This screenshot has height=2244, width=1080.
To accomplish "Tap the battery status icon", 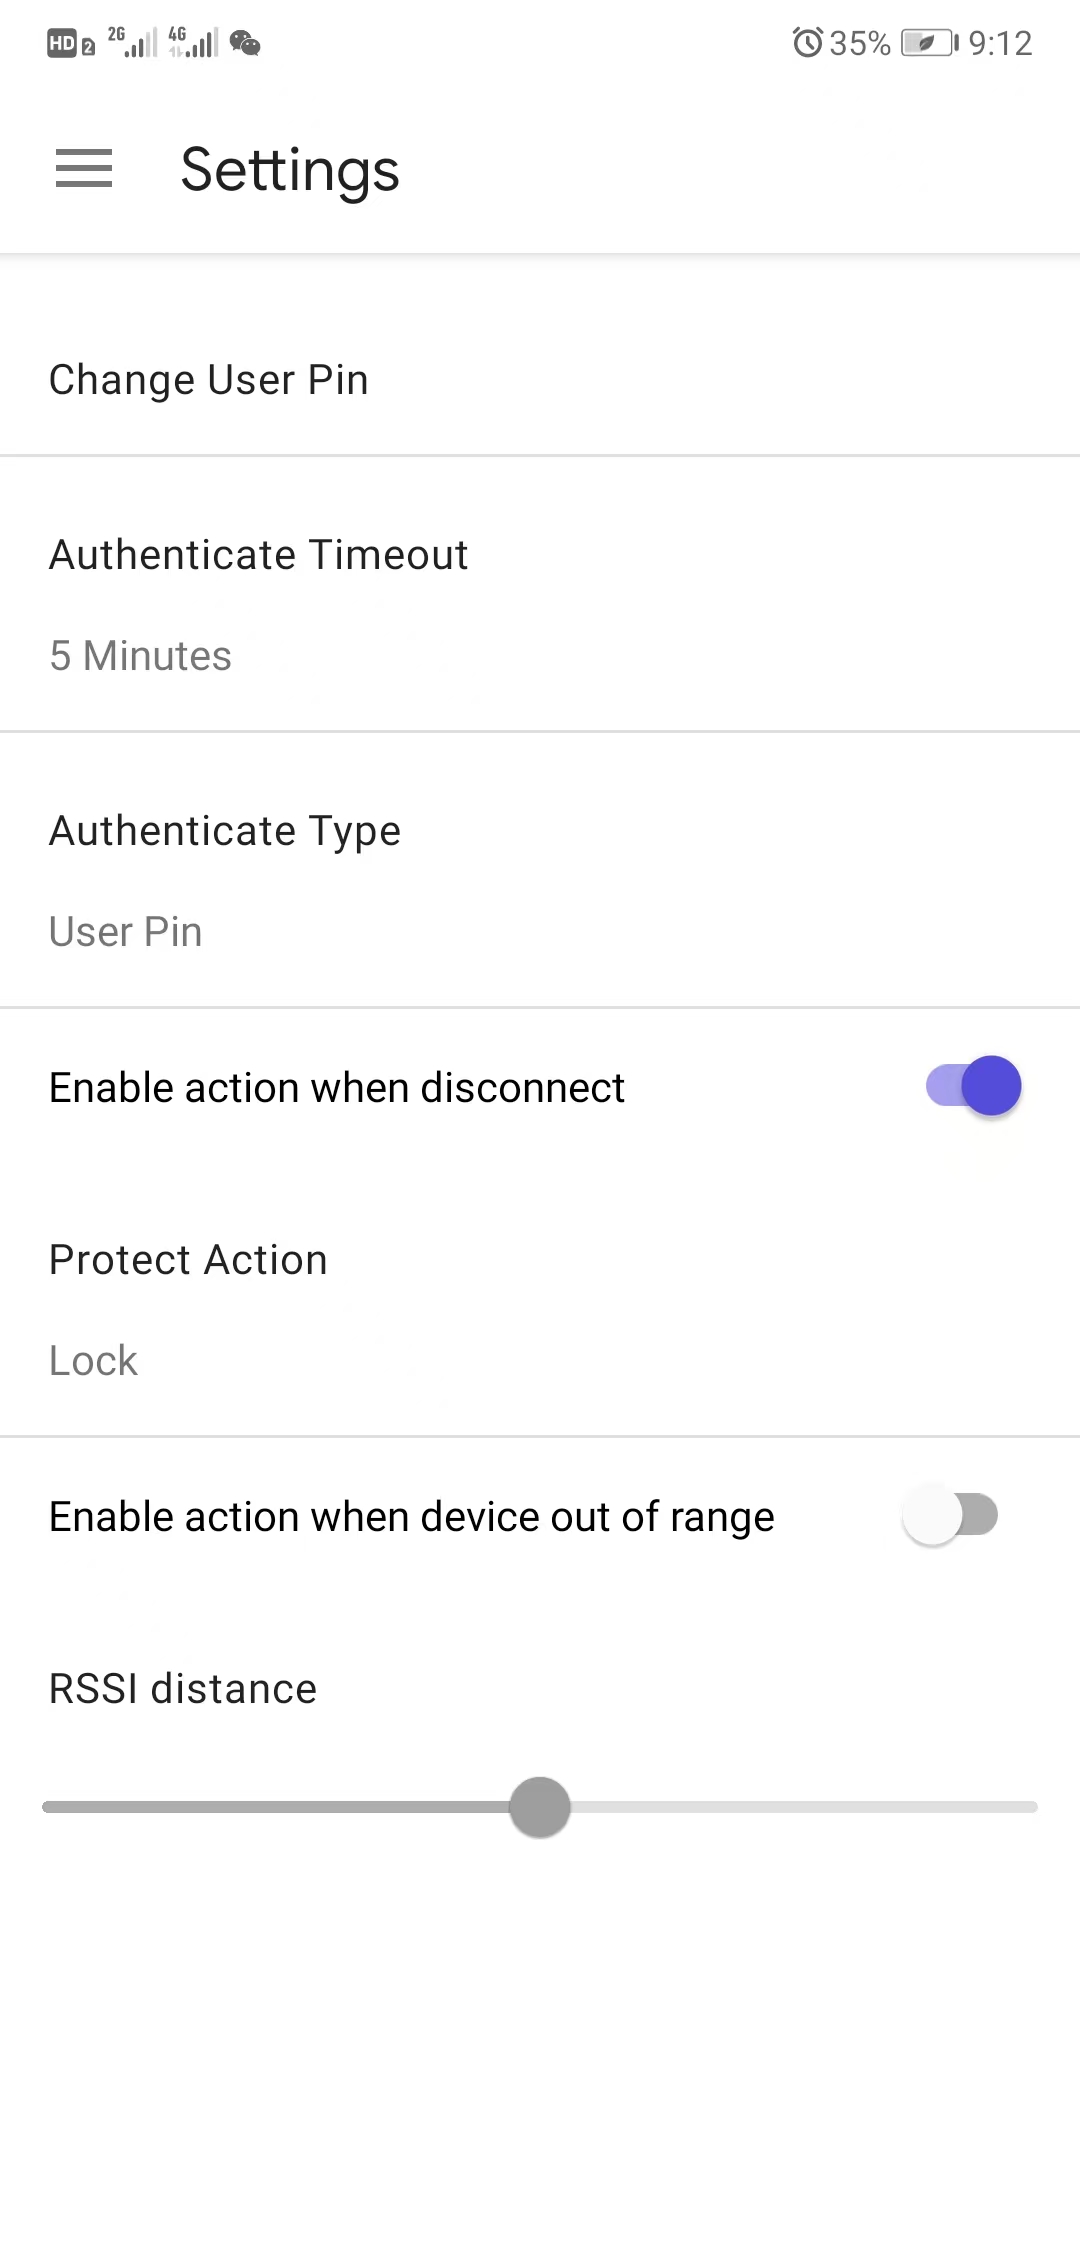I will pyautogui.click(x=929, y=43).
